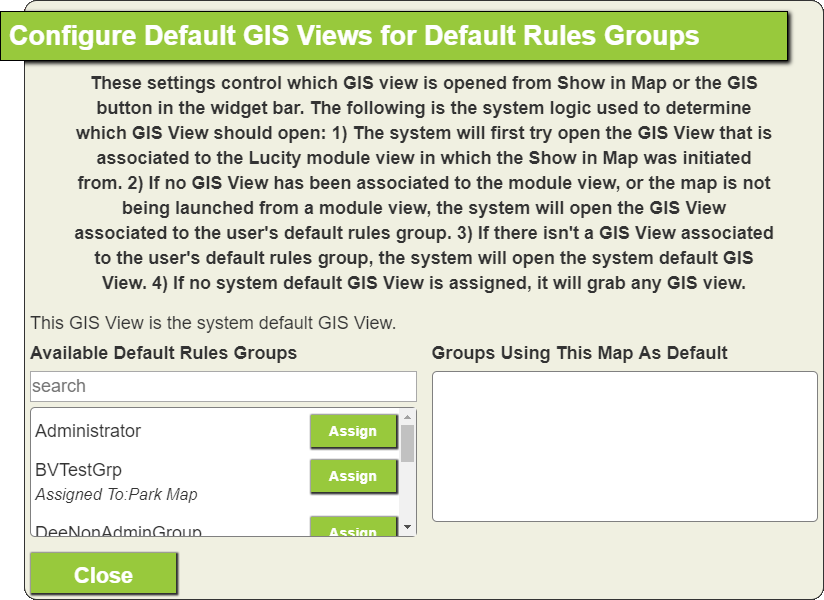Click the 'Groups Using This Map As Default' list box

(x=625, y=447)
